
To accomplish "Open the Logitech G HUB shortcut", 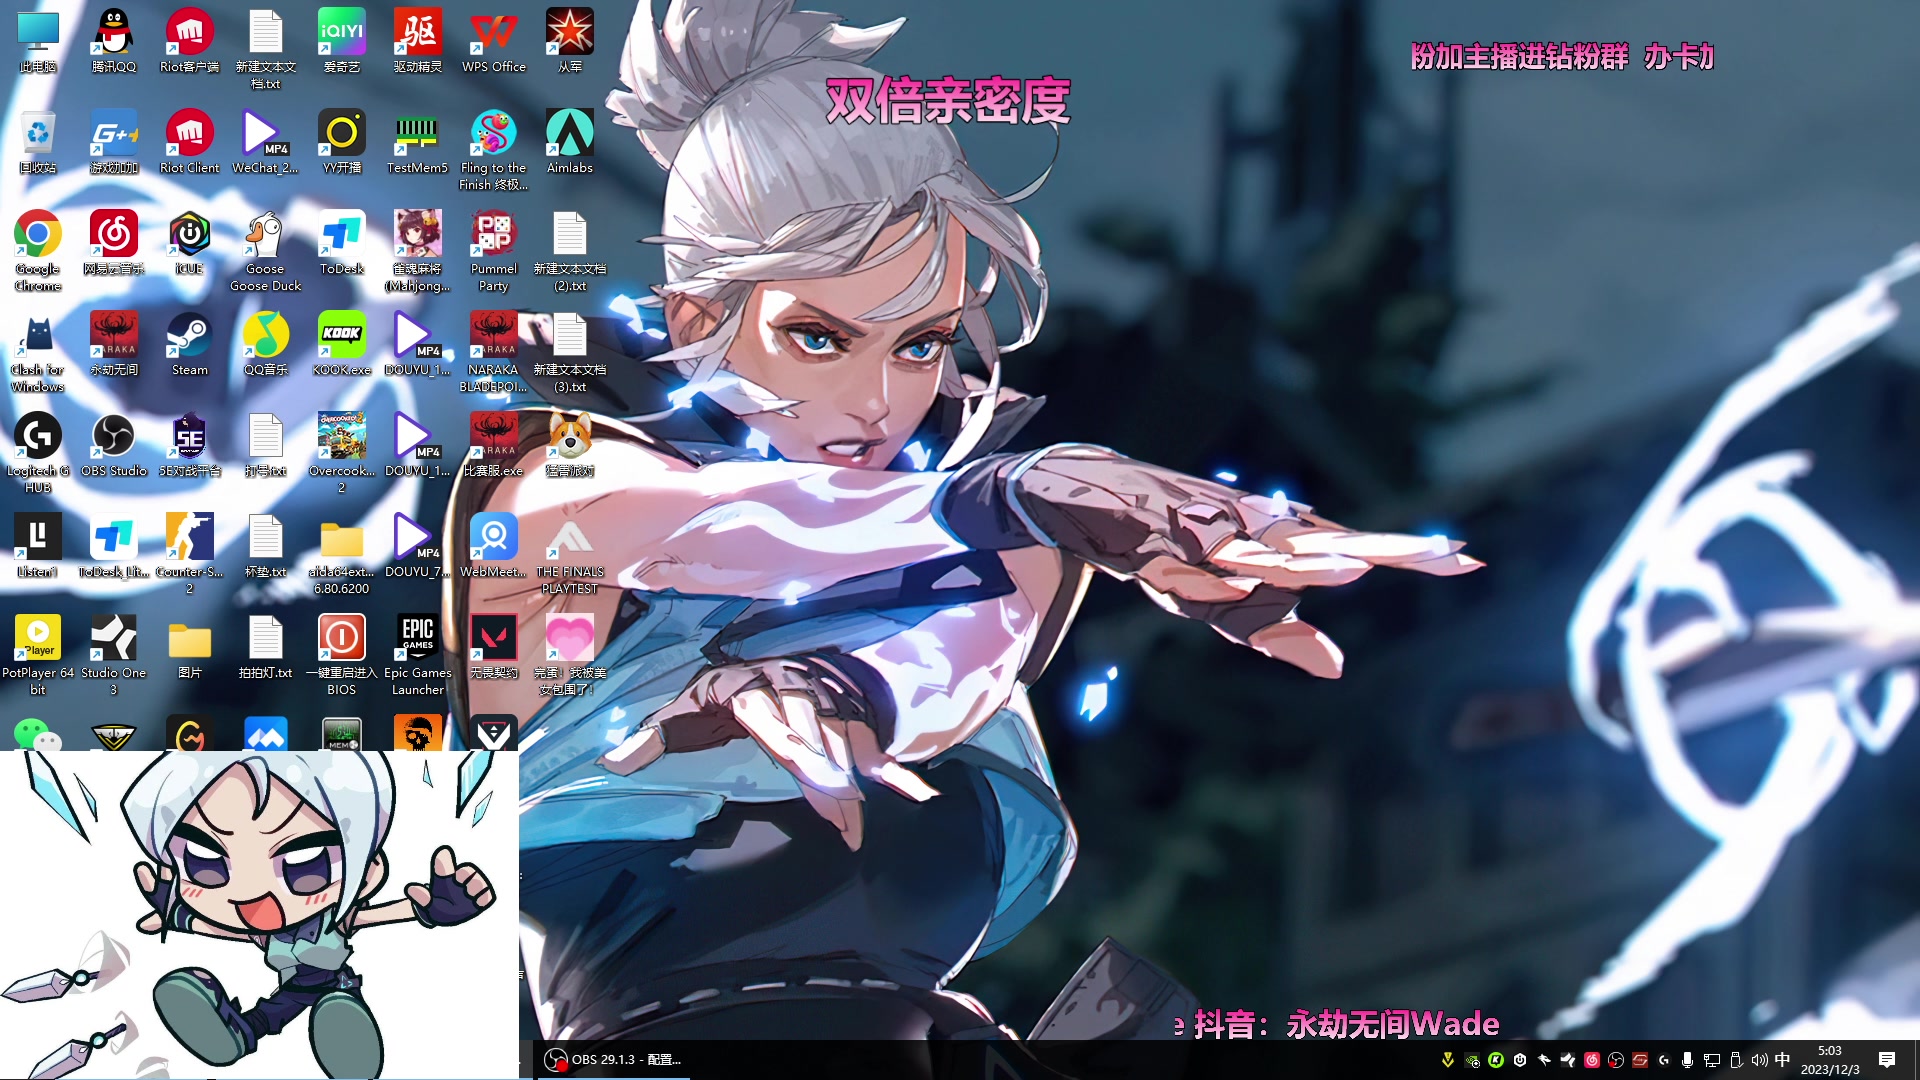I will (x=38, y=453).
